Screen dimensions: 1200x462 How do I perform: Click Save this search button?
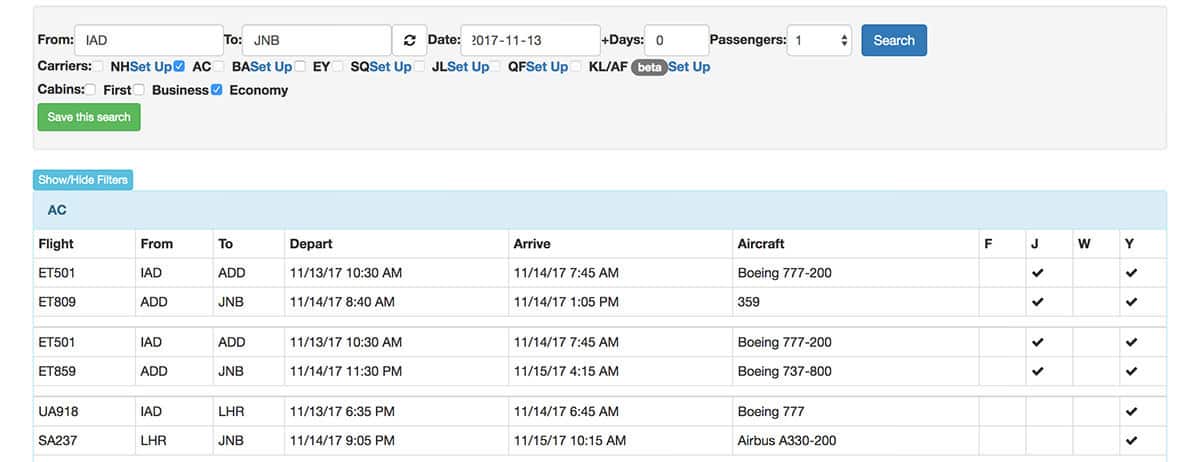click(x=89, y=117)
